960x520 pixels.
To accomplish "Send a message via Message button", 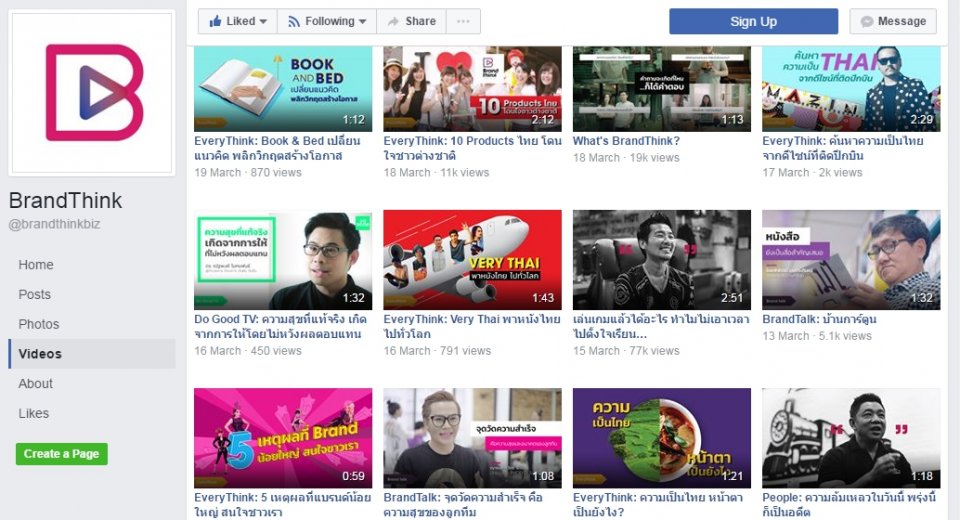I will point(893,21).
